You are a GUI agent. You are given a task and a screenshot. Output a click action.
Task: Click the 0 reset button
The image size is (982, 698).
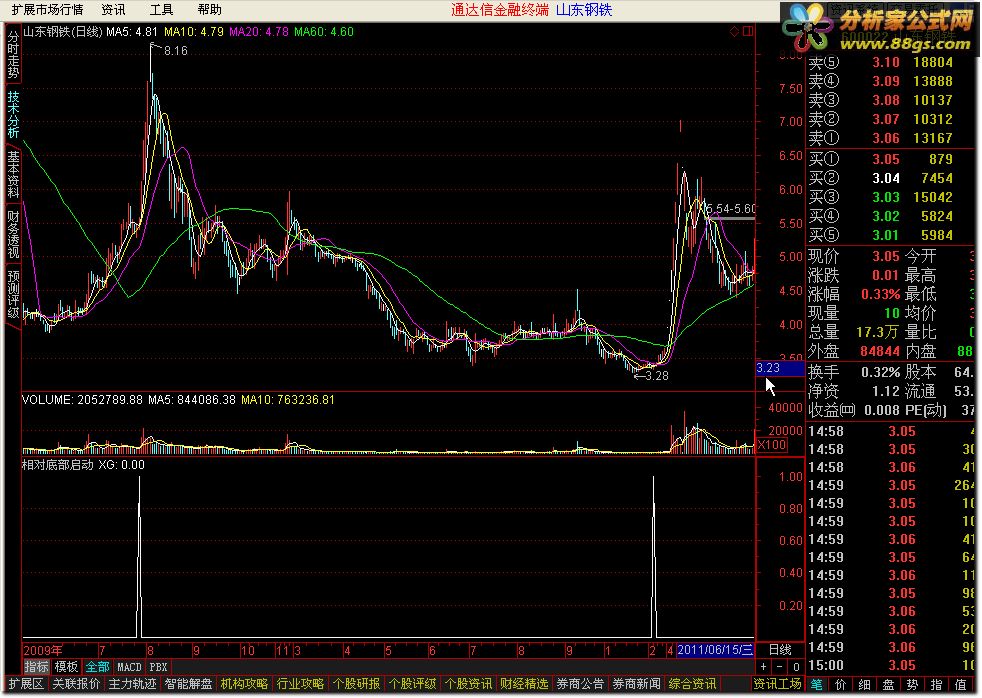[795, 667]
